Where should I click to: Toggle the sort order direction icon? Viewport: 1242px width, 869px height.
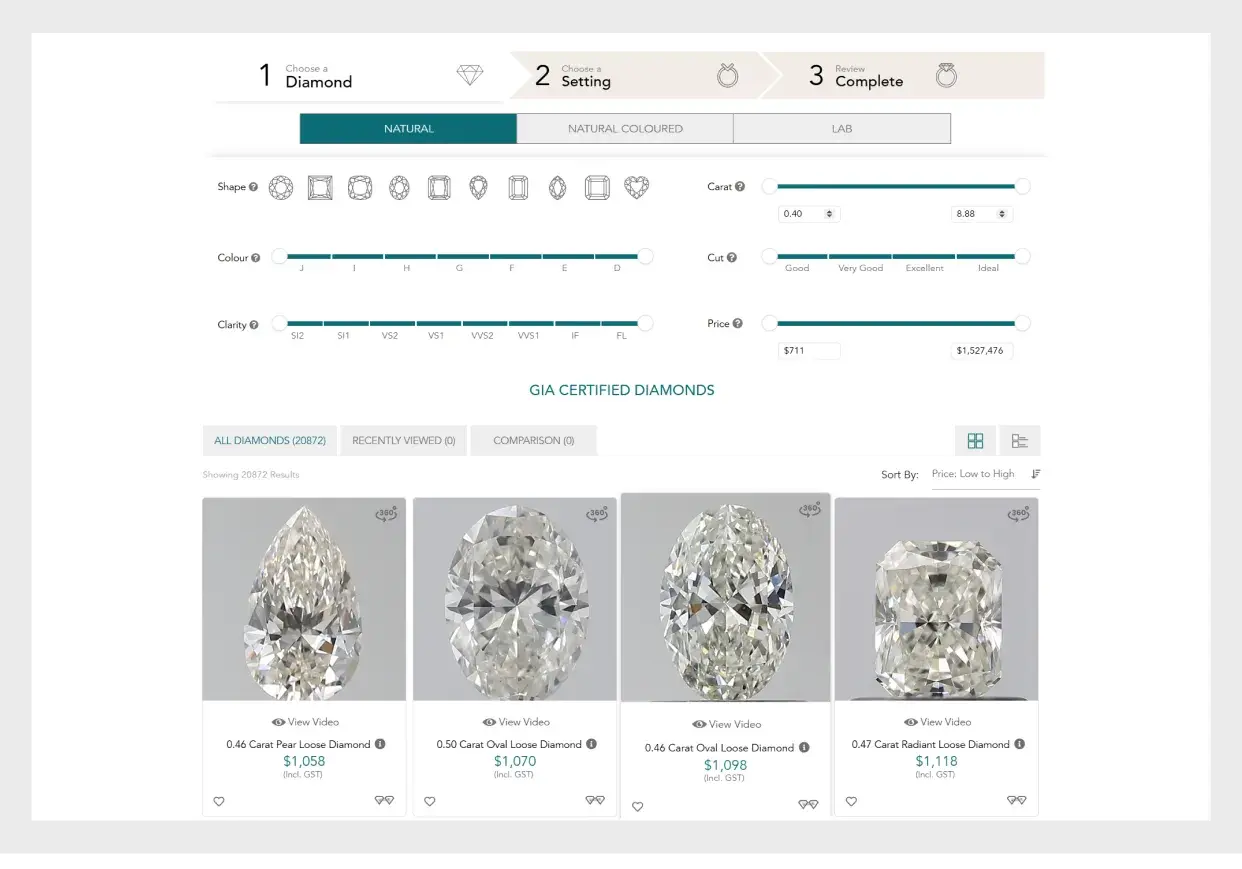click(x=1036, y=474)
